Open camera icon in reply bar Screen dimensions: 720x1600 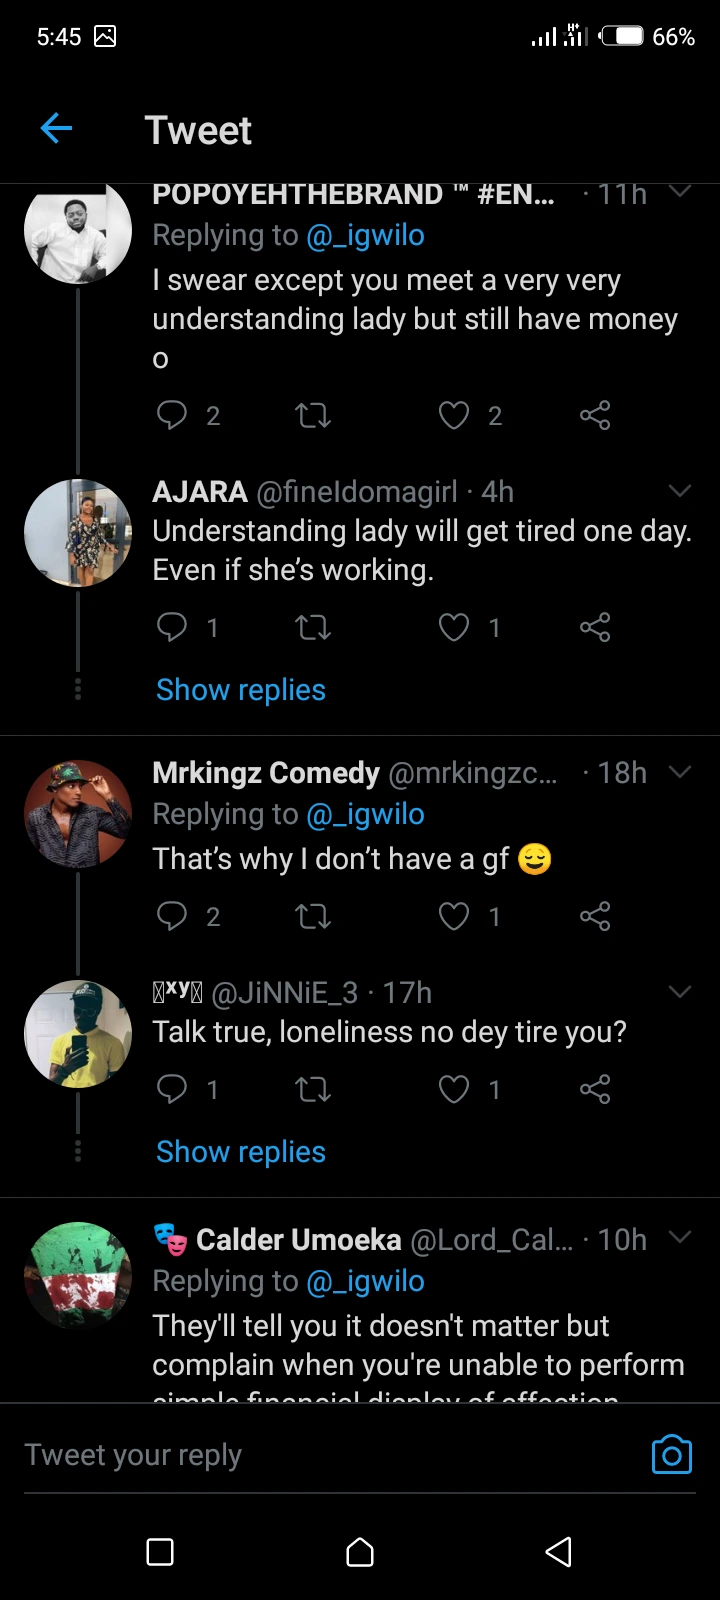pos(671,1455)
